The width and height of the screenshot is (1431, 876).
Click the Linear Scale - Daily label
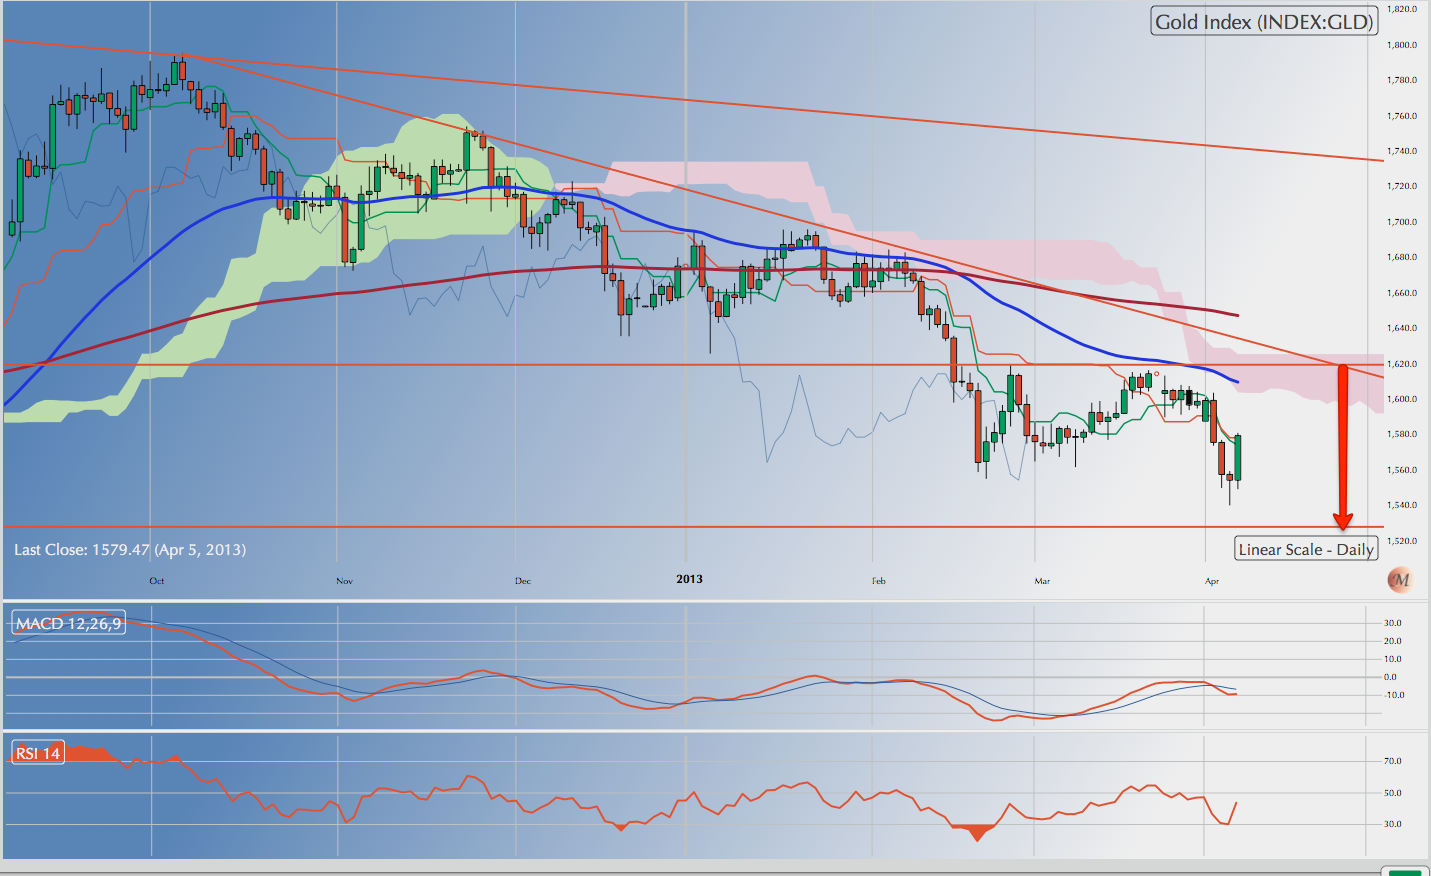1306,549
